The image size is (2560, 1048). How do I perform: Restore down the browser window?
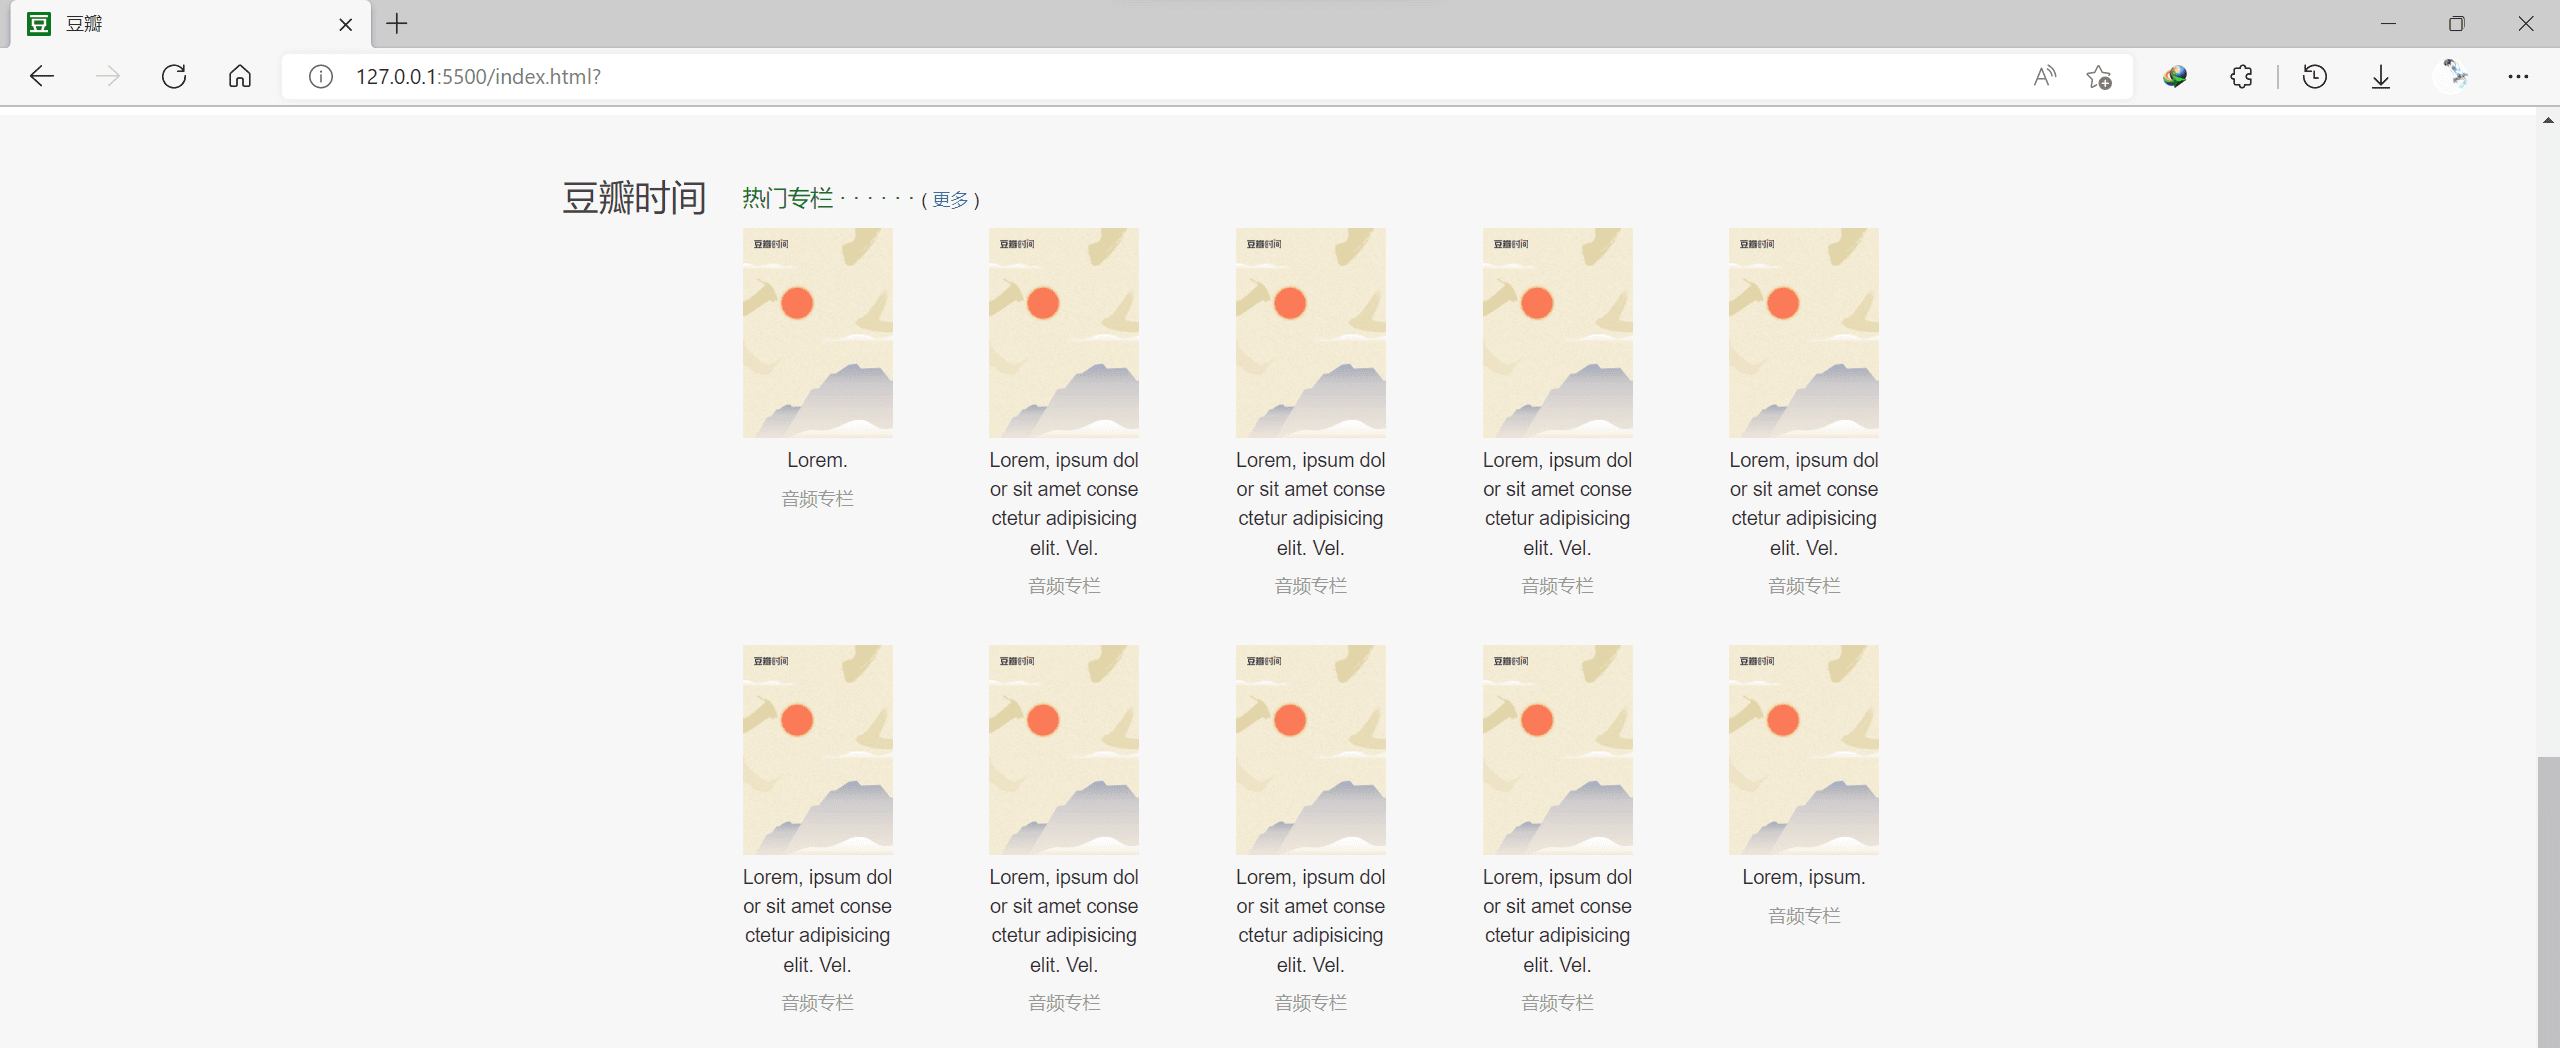pyautogui.click(x=2457, y=23)
